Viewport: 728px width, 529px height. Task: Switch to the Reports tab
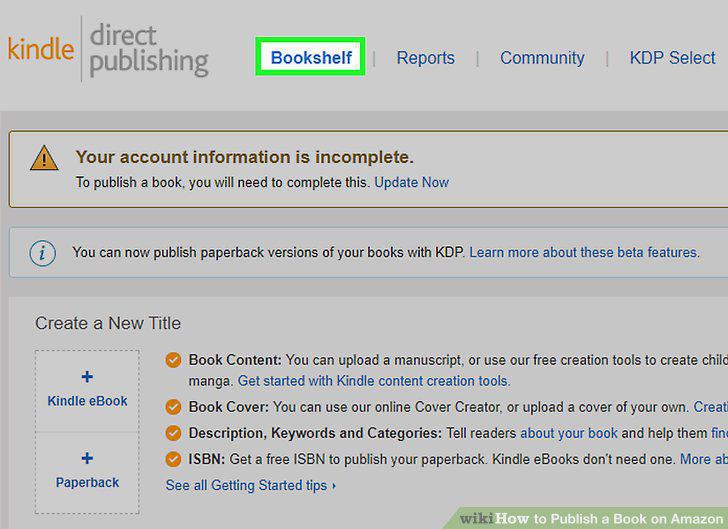pos(425,58)
